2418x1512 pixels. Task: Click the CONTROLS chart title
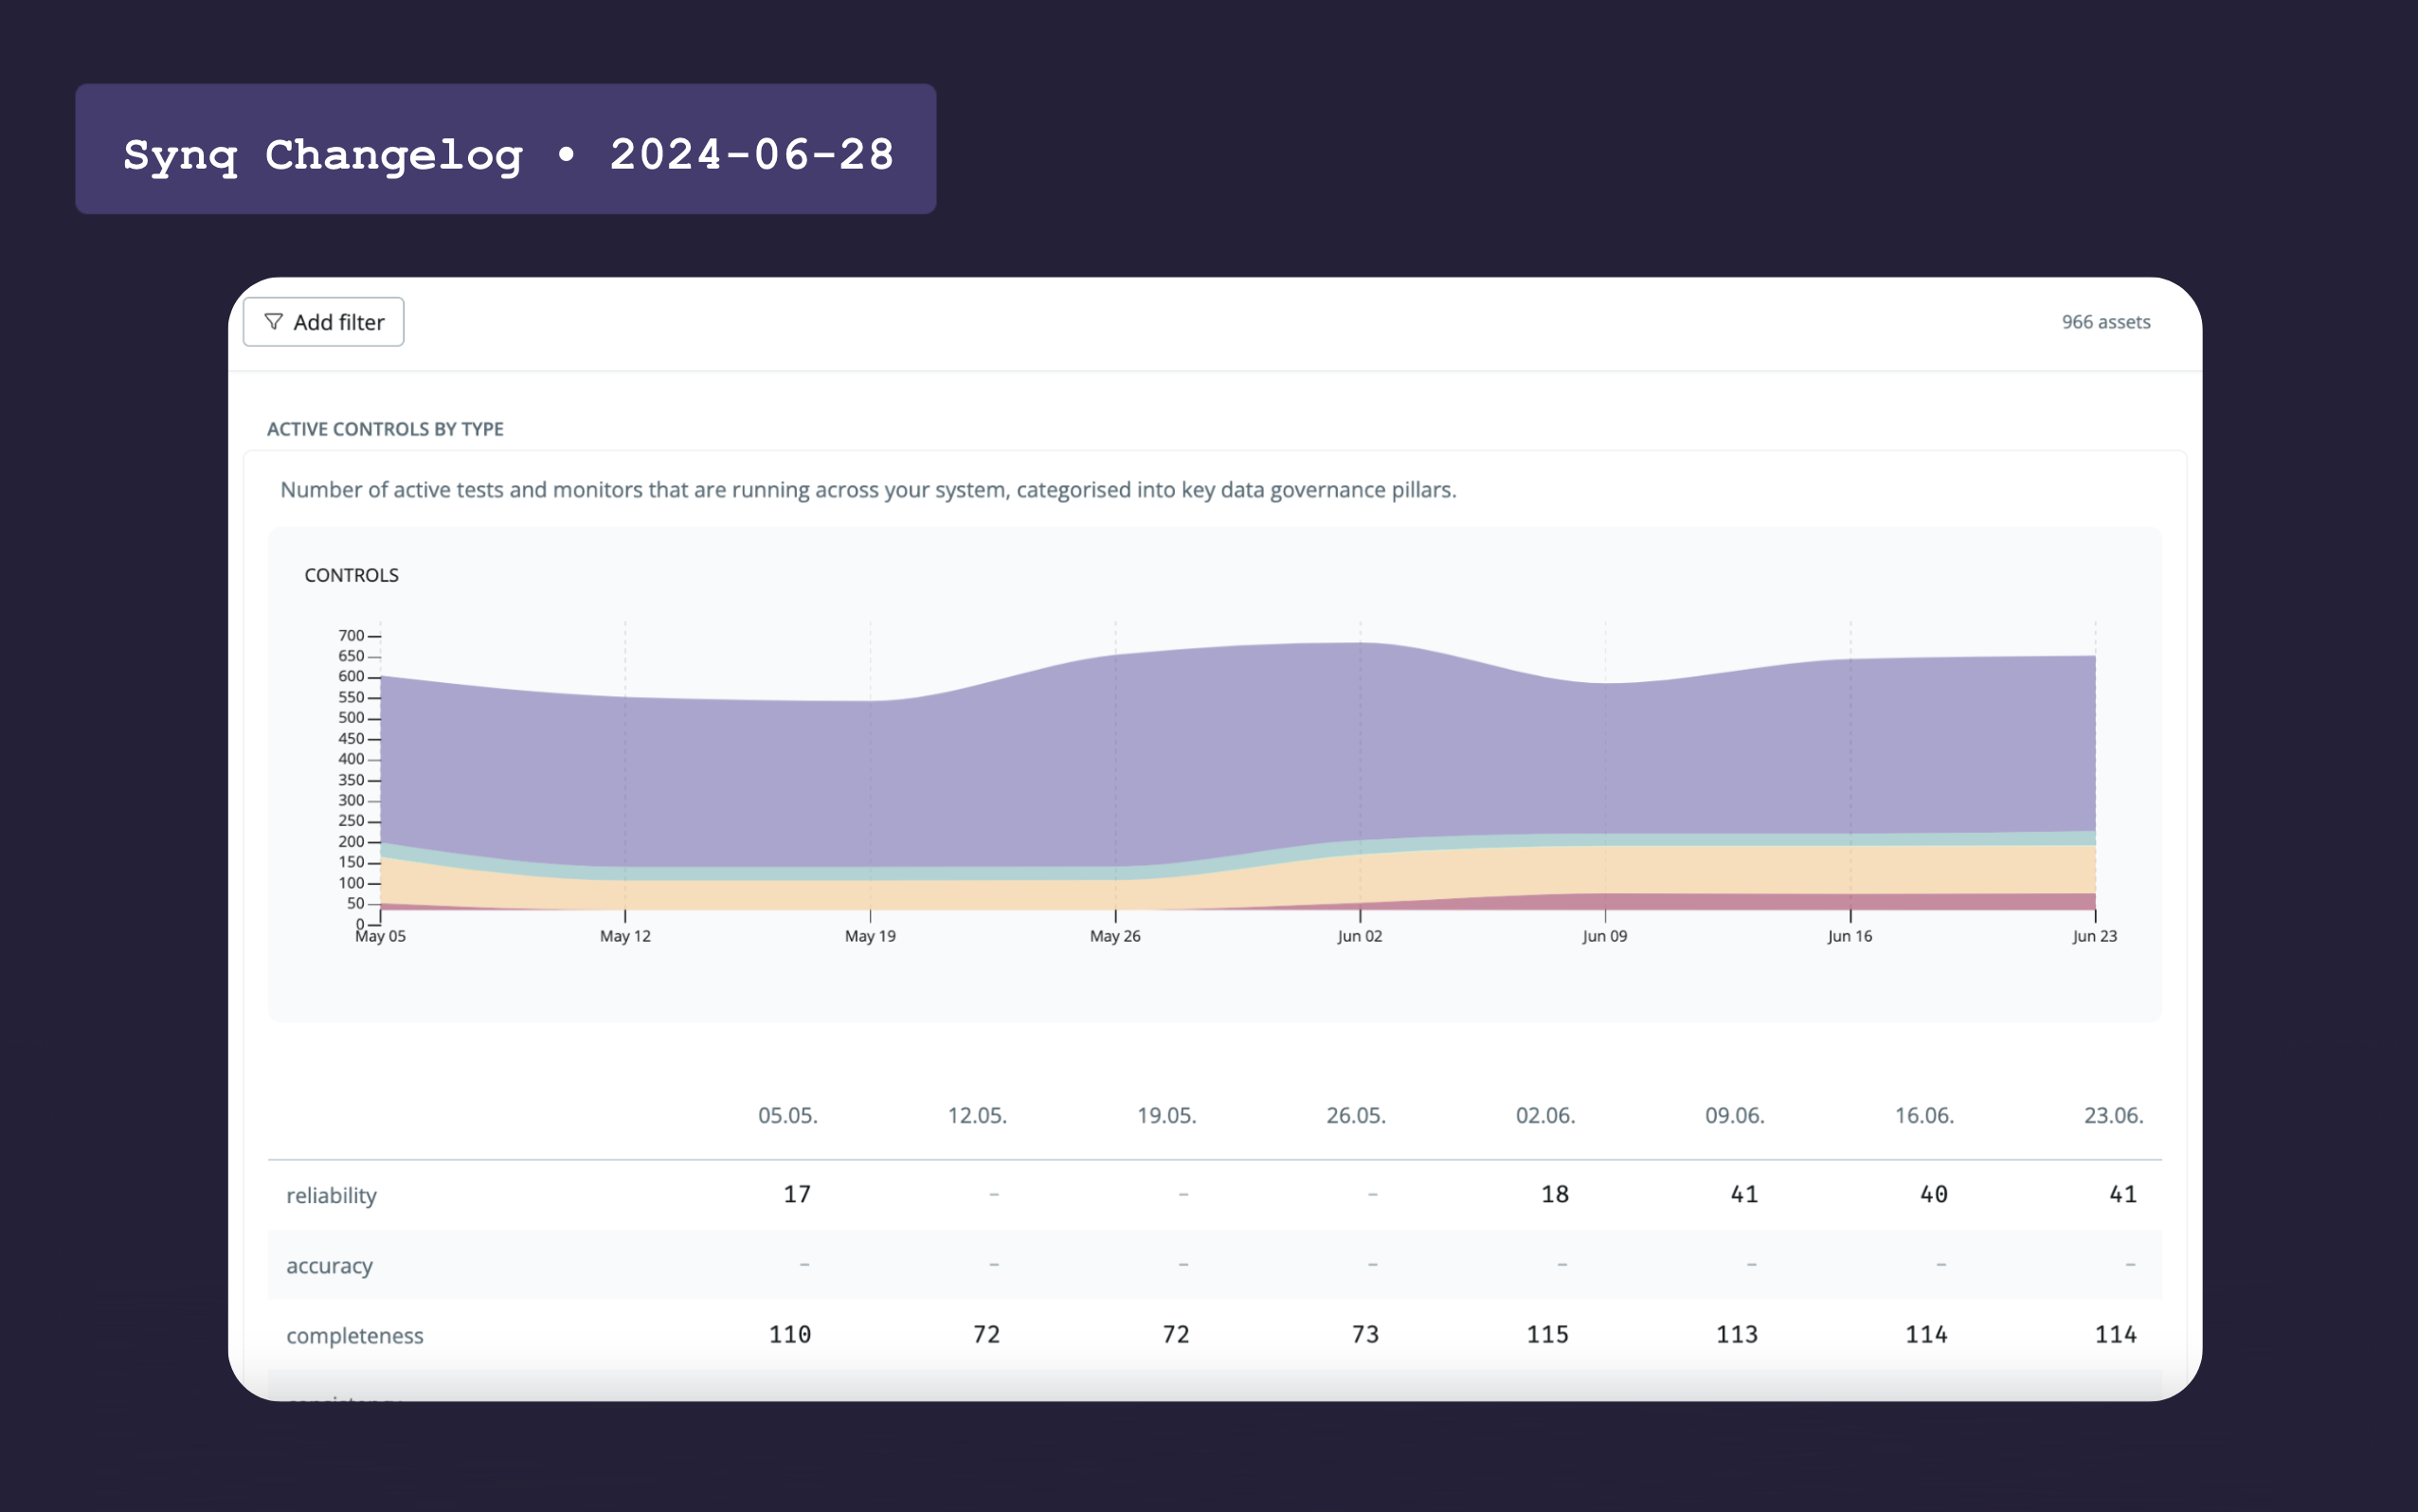352,575
